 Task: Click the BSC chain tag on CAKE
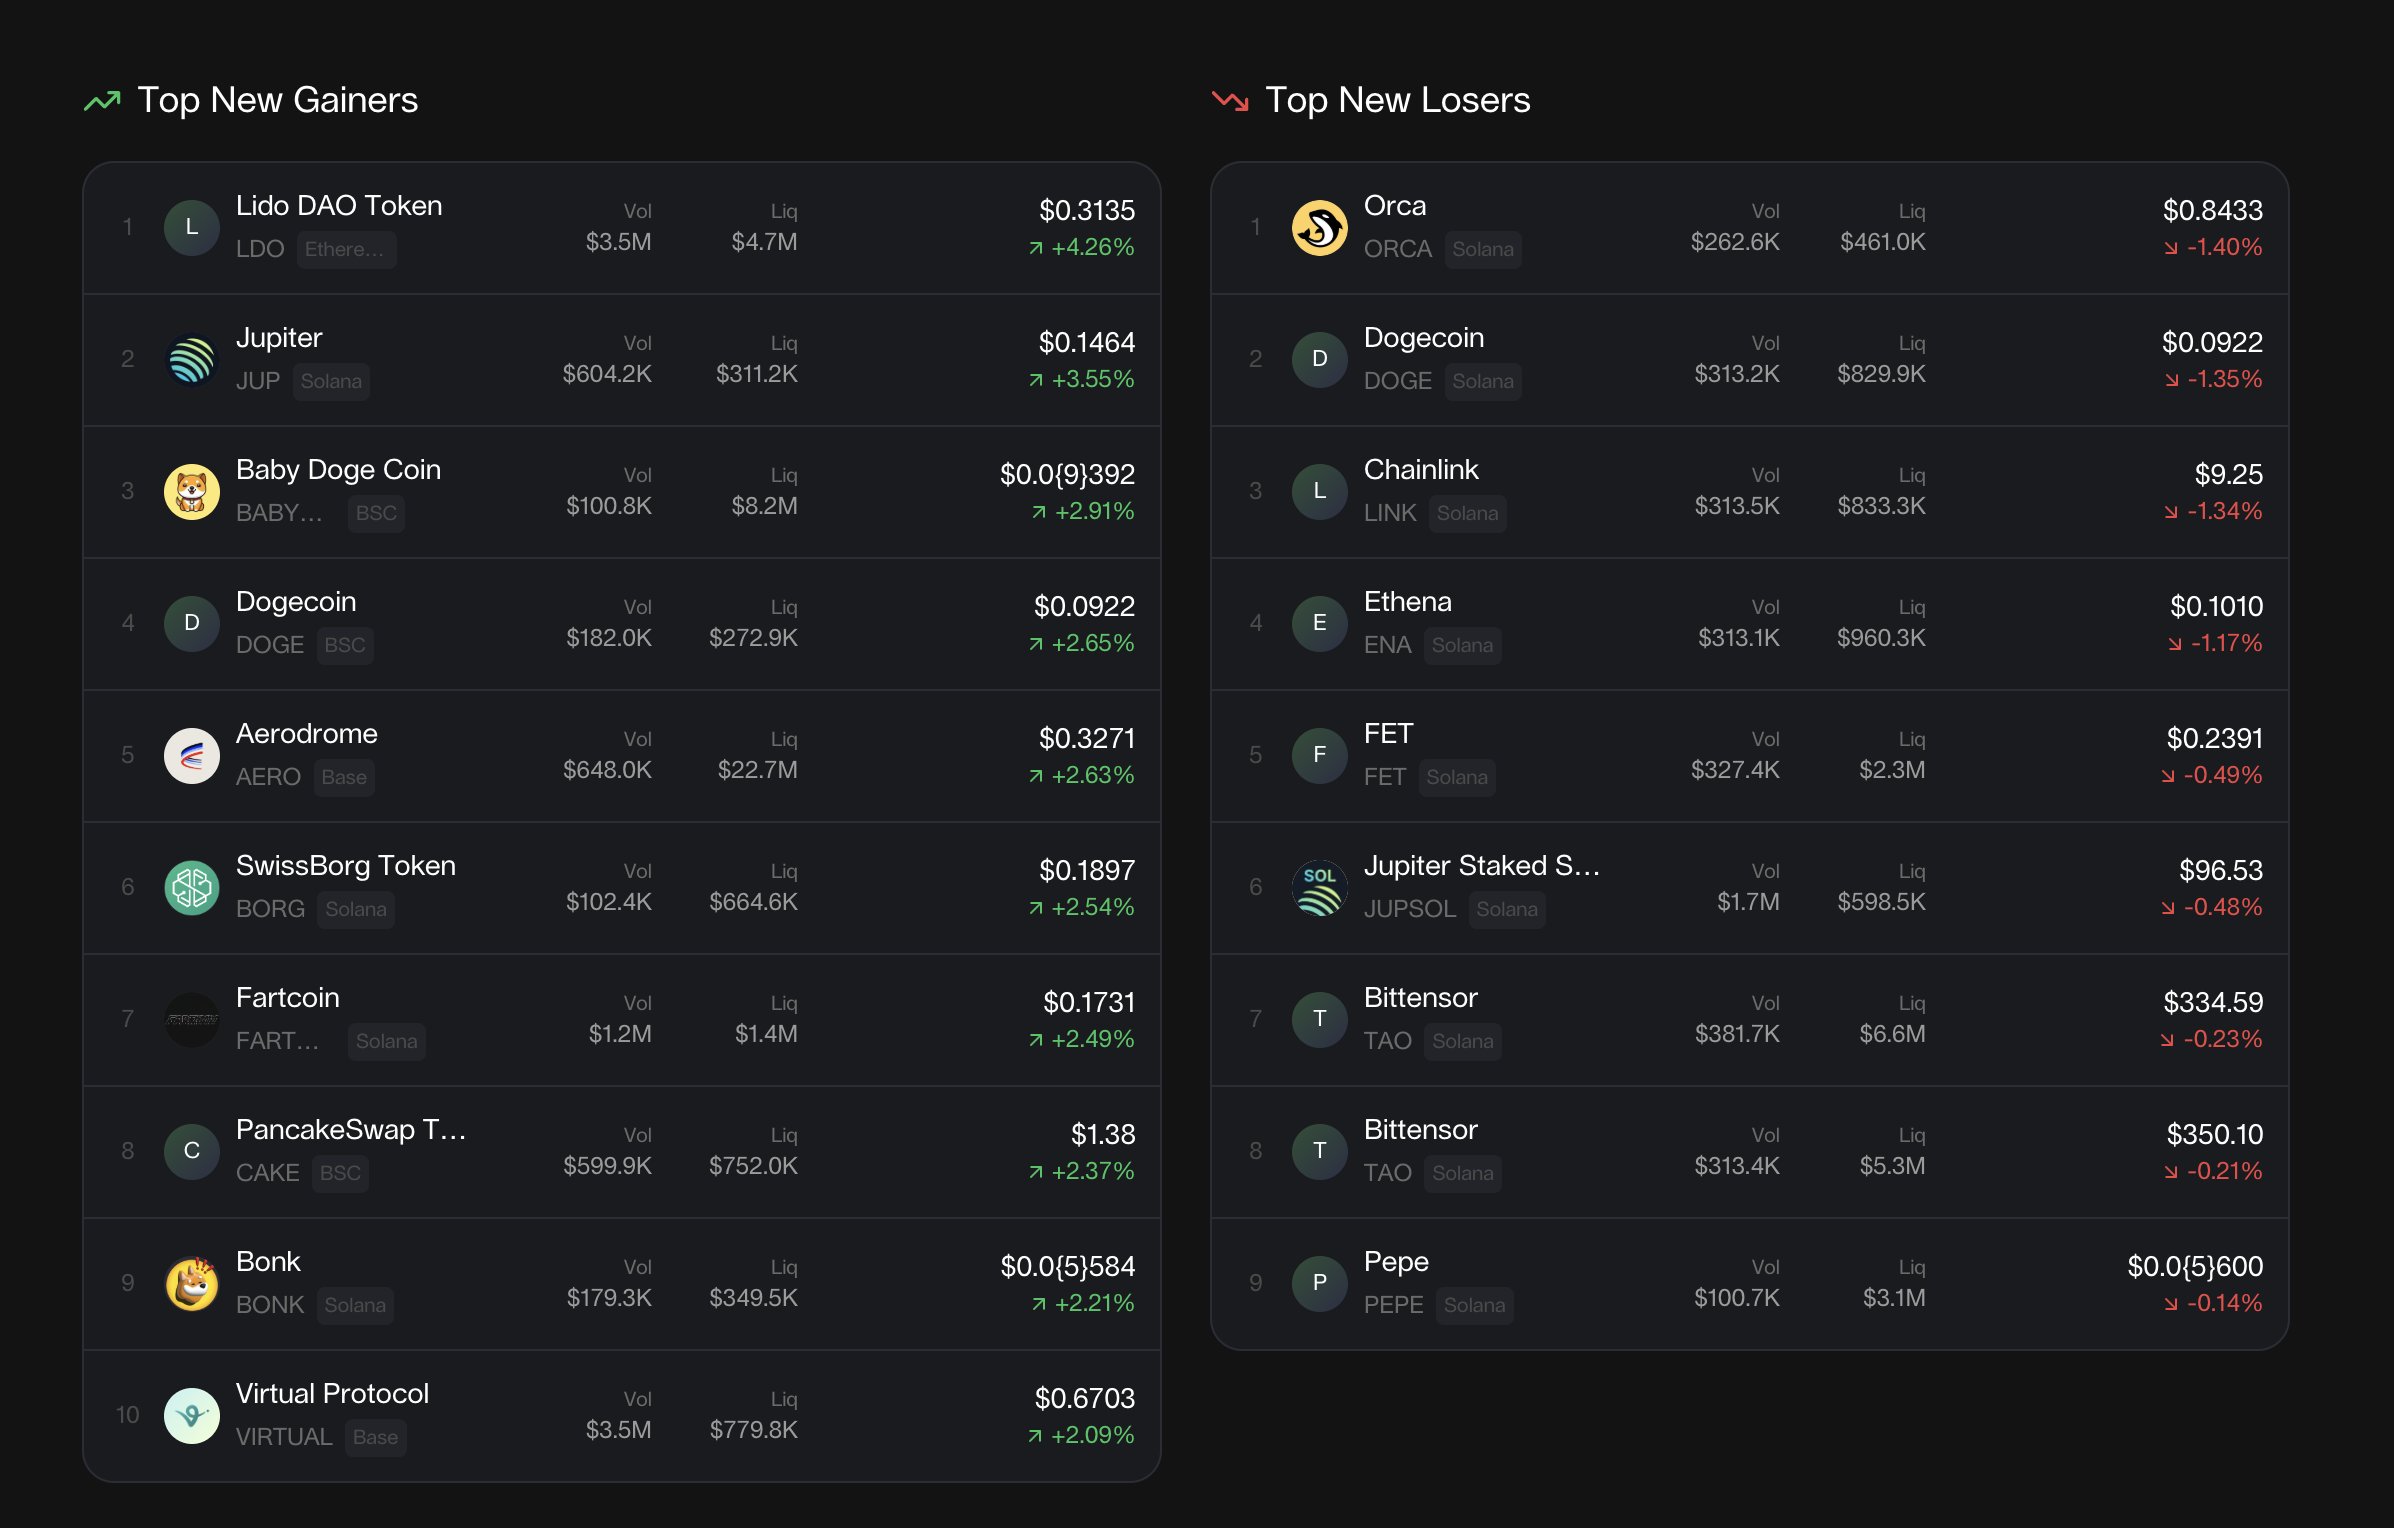[340, 1173]
